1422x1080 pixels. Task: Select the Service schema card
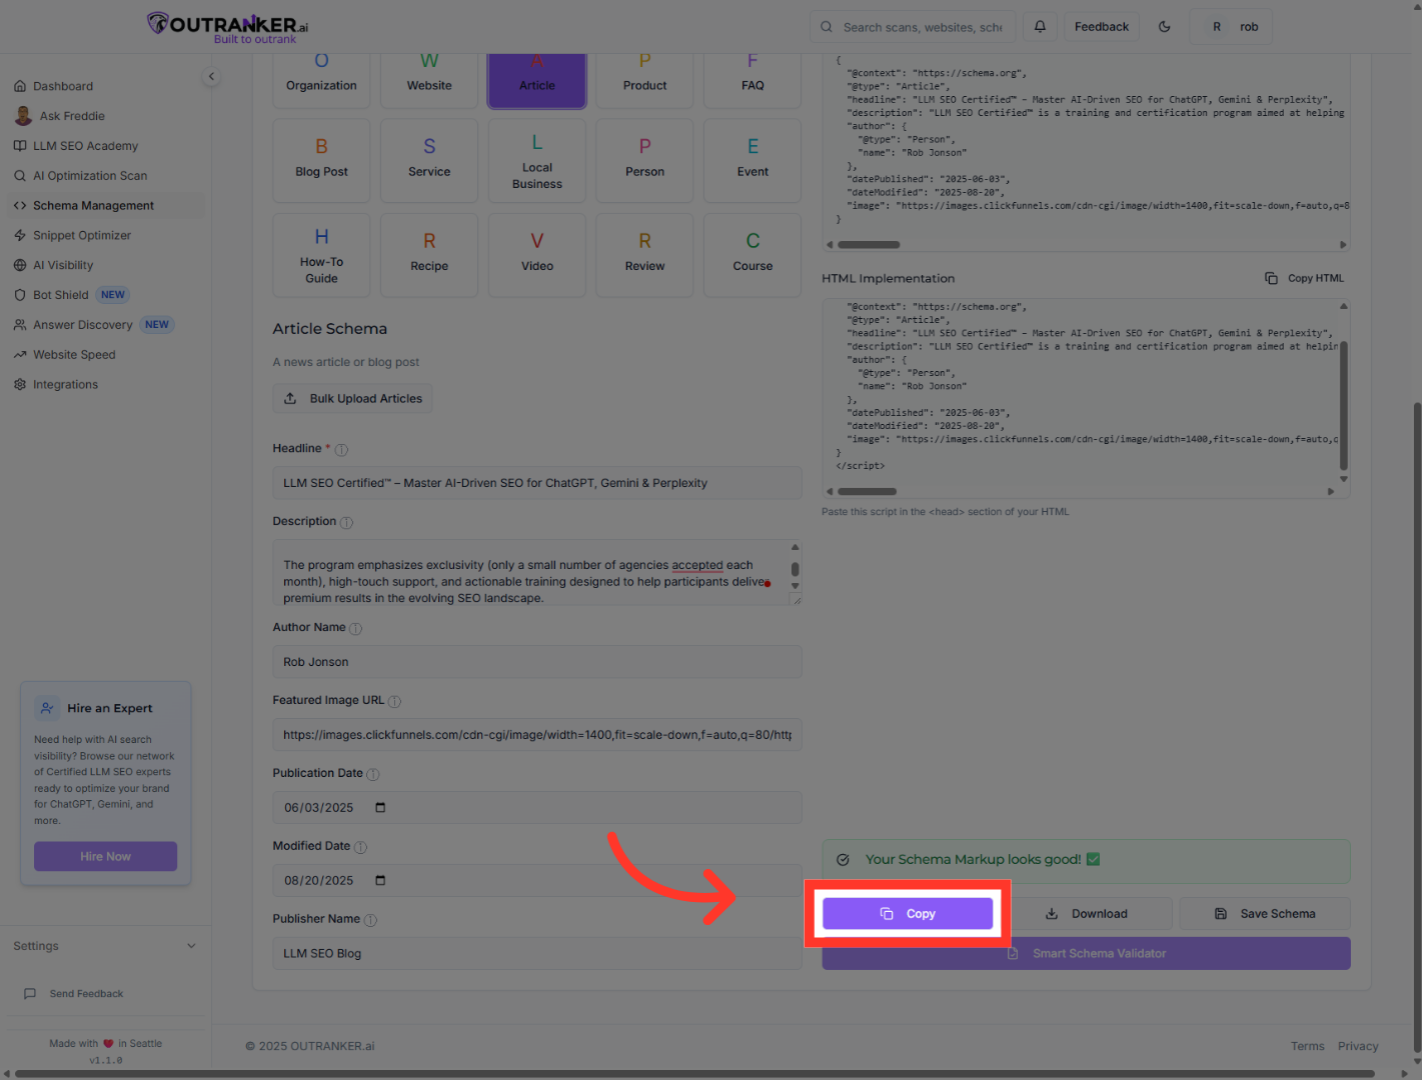(429, 160)
